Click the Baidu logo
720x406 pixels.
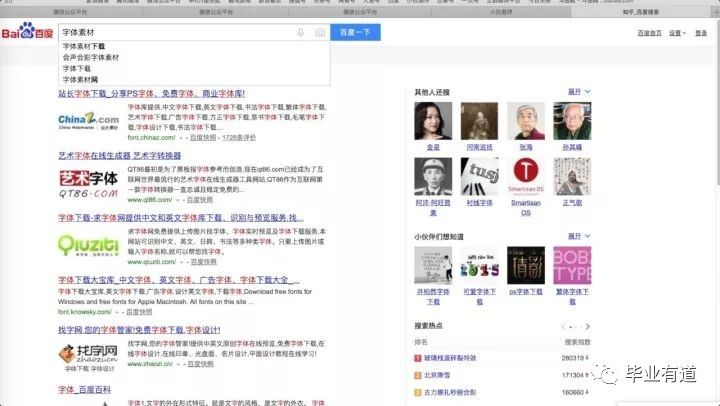[x=25, y=33]
